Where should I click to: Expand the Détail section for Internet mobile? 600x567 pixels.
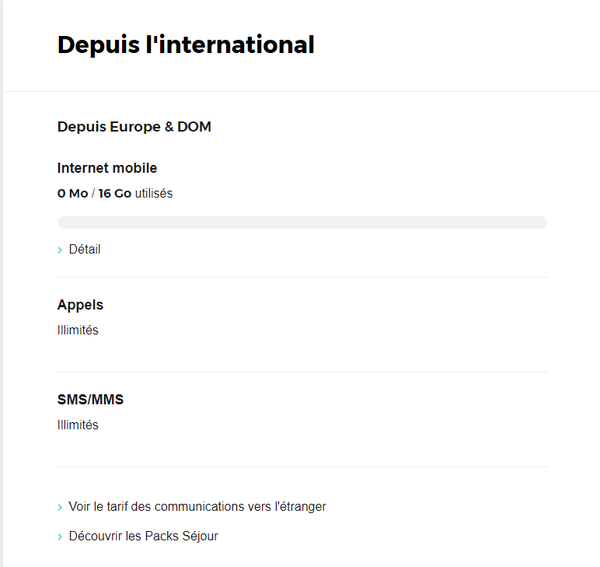(84, 249)
